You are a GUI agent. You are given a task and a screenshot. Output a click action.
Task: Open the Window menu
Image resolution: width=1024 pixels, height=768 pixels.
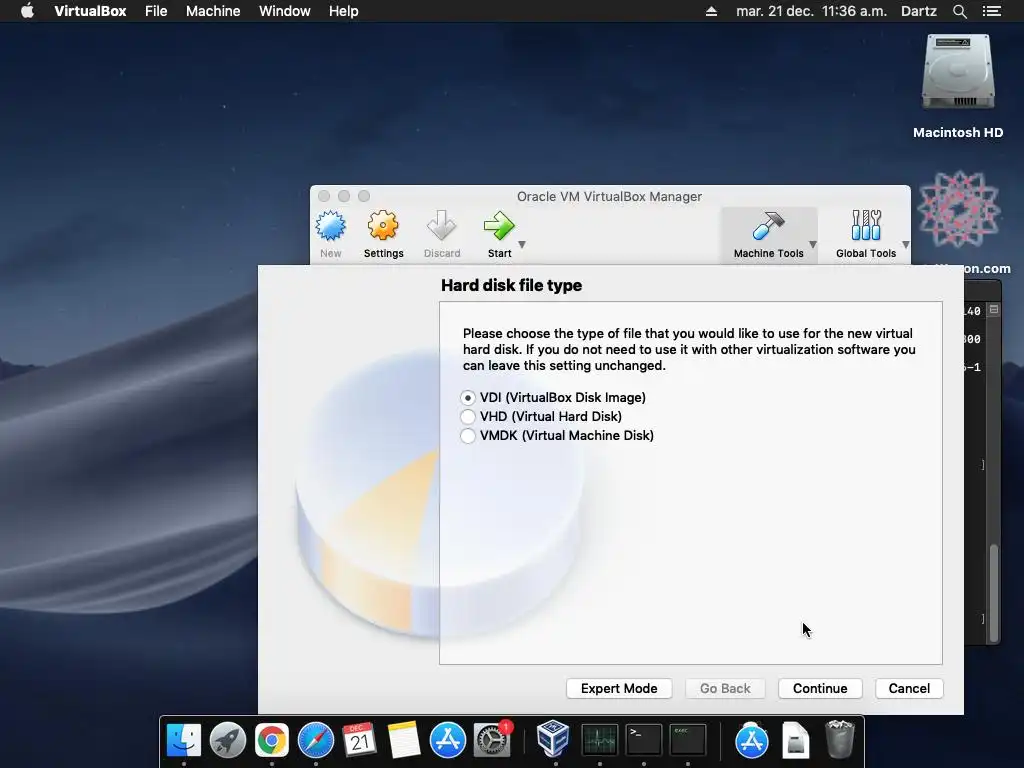point(285,11)
